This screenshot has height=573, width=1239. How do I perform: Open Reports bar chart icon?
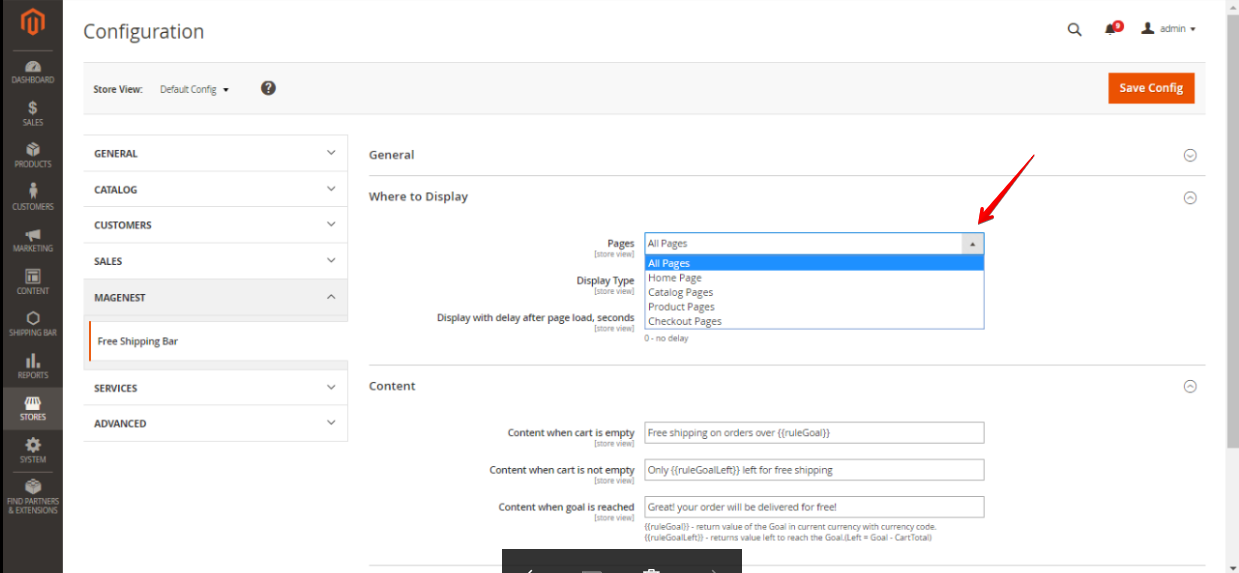[x=32, y=362]
